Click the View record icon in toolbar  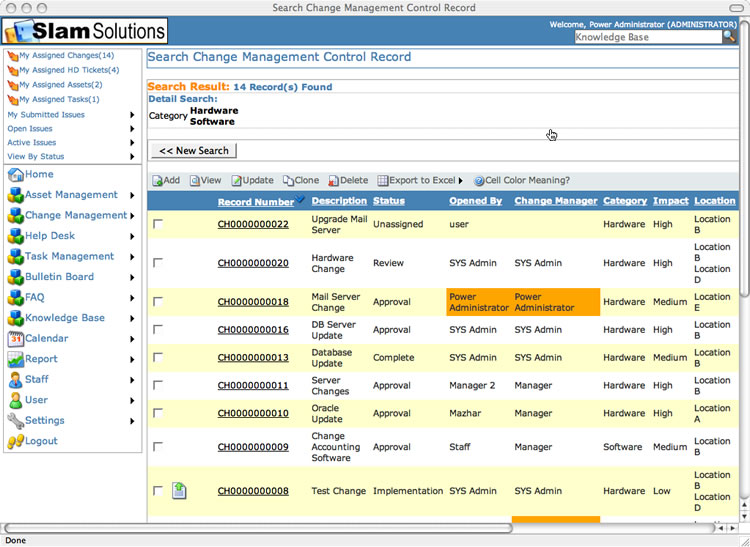195,181
